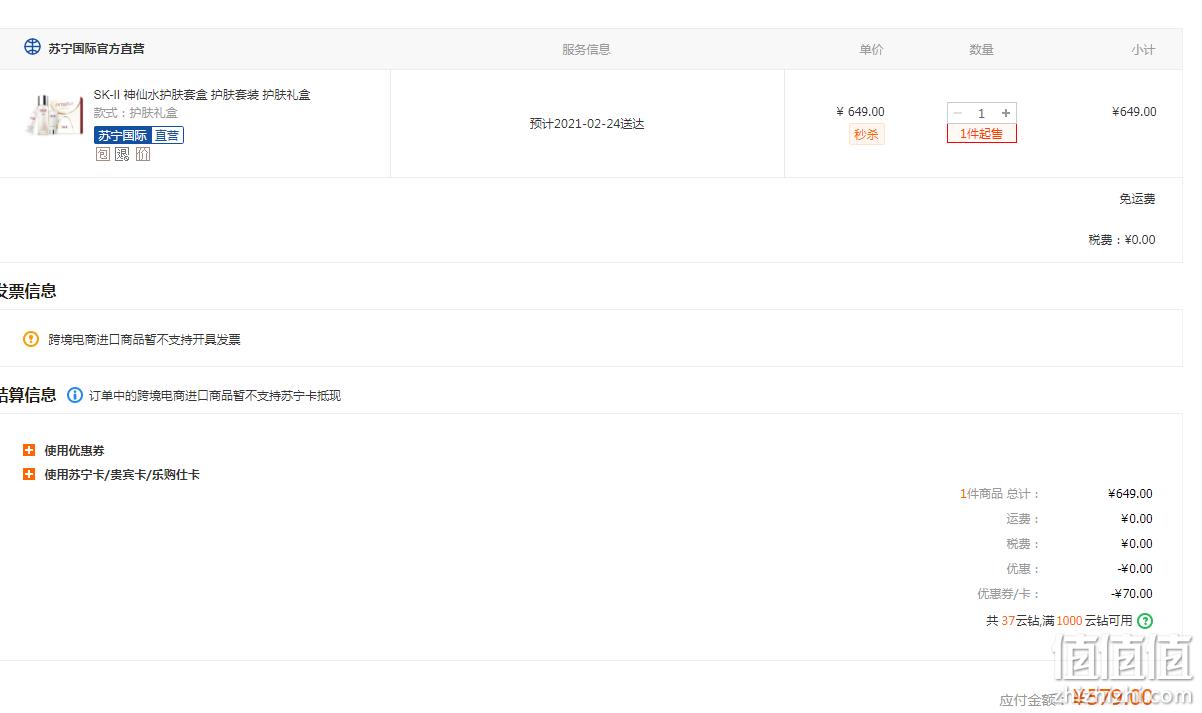The image size is (1202, 713).
Task: Click the Suning International globe icon
Action: 32,48
